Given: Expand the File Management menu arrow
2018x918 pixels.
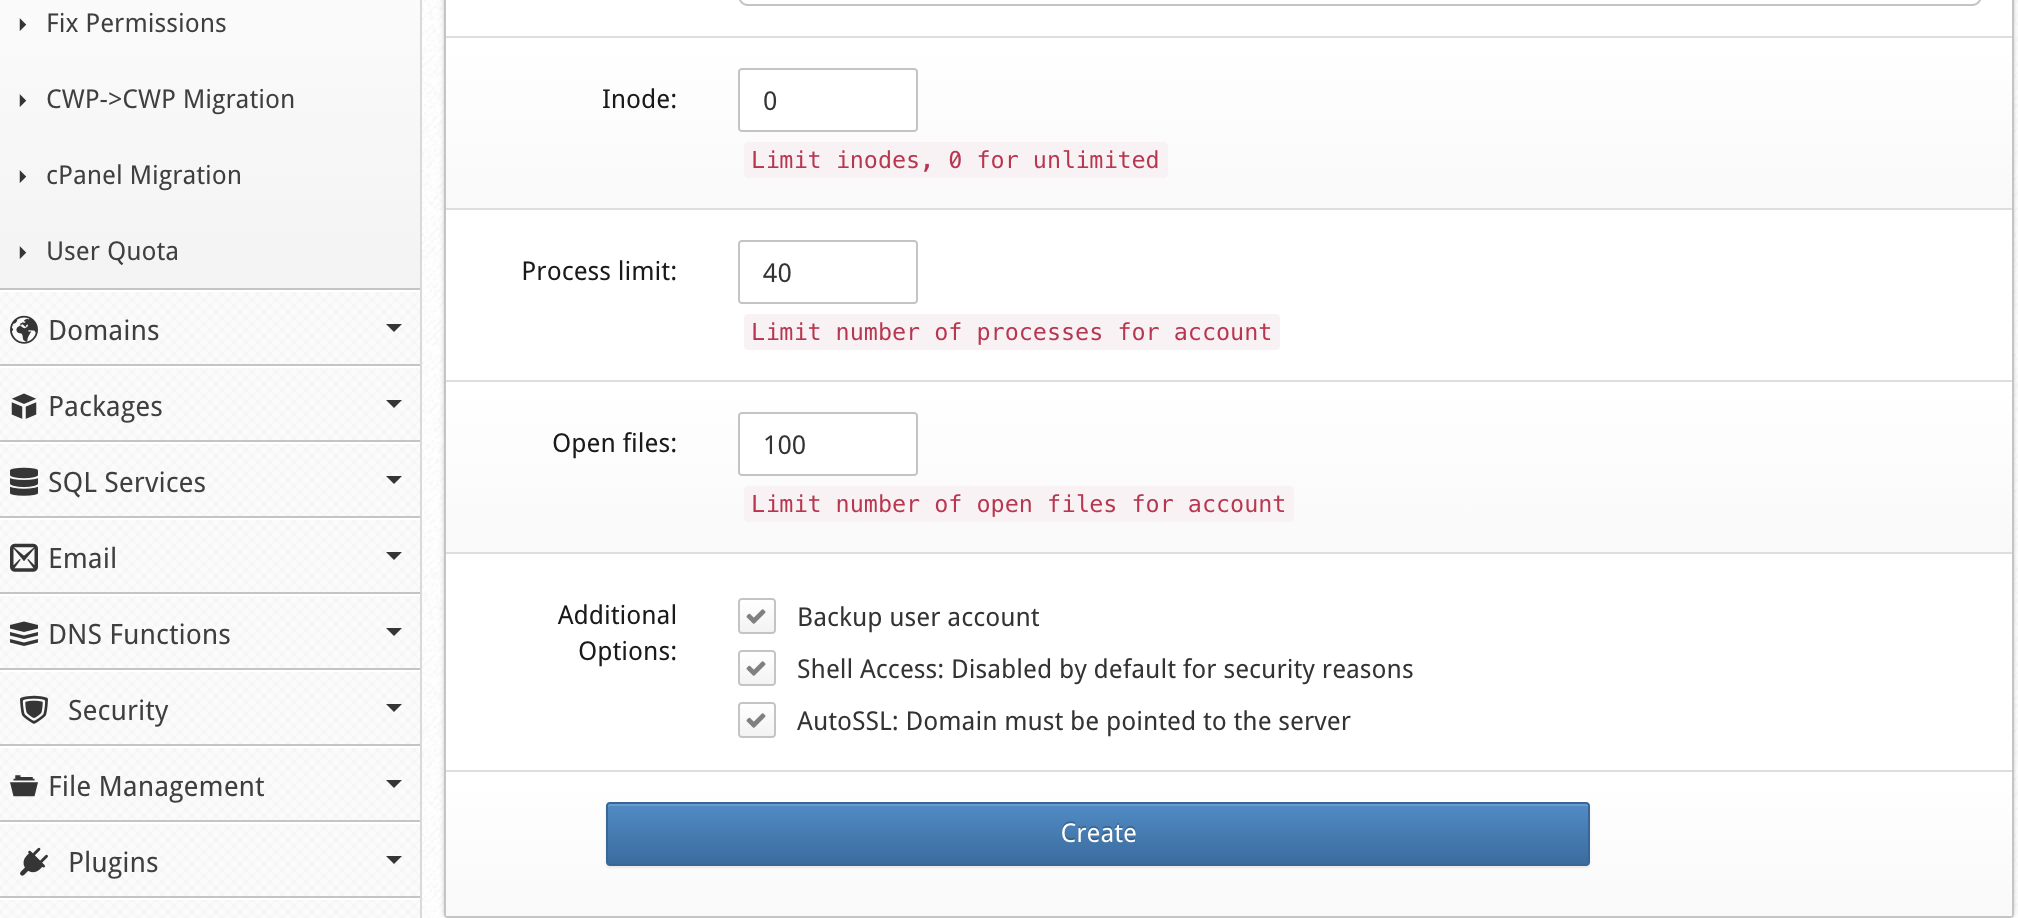Looking at the screenshot, I should click(394, 784).
